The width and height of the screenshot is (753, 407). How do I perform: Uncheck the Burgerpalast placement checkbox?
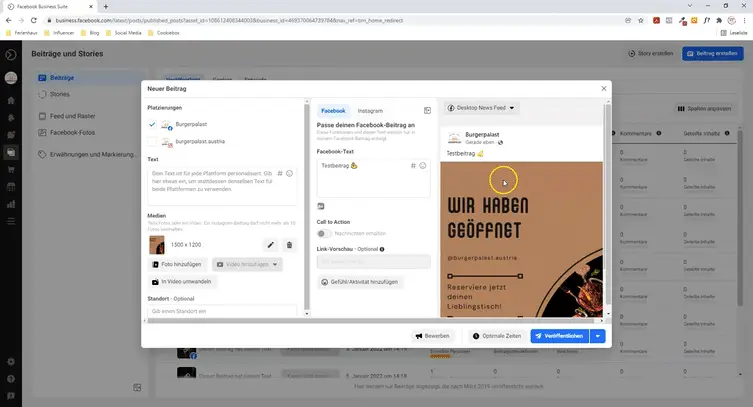[152, 124]
